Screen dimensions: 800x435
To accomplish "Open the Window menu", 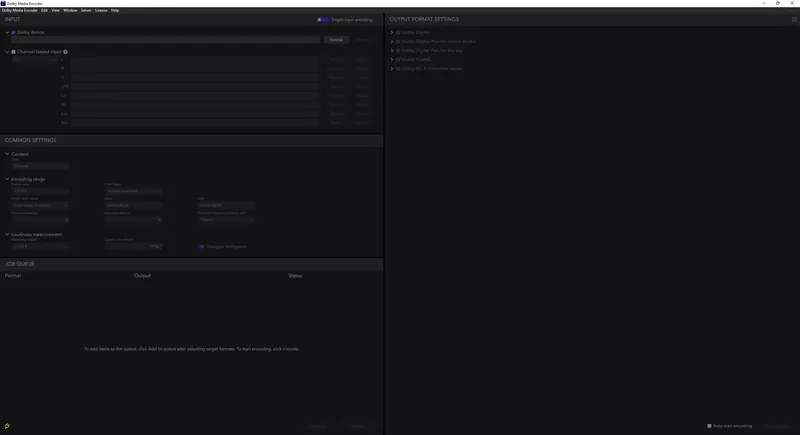I will 70,10.
